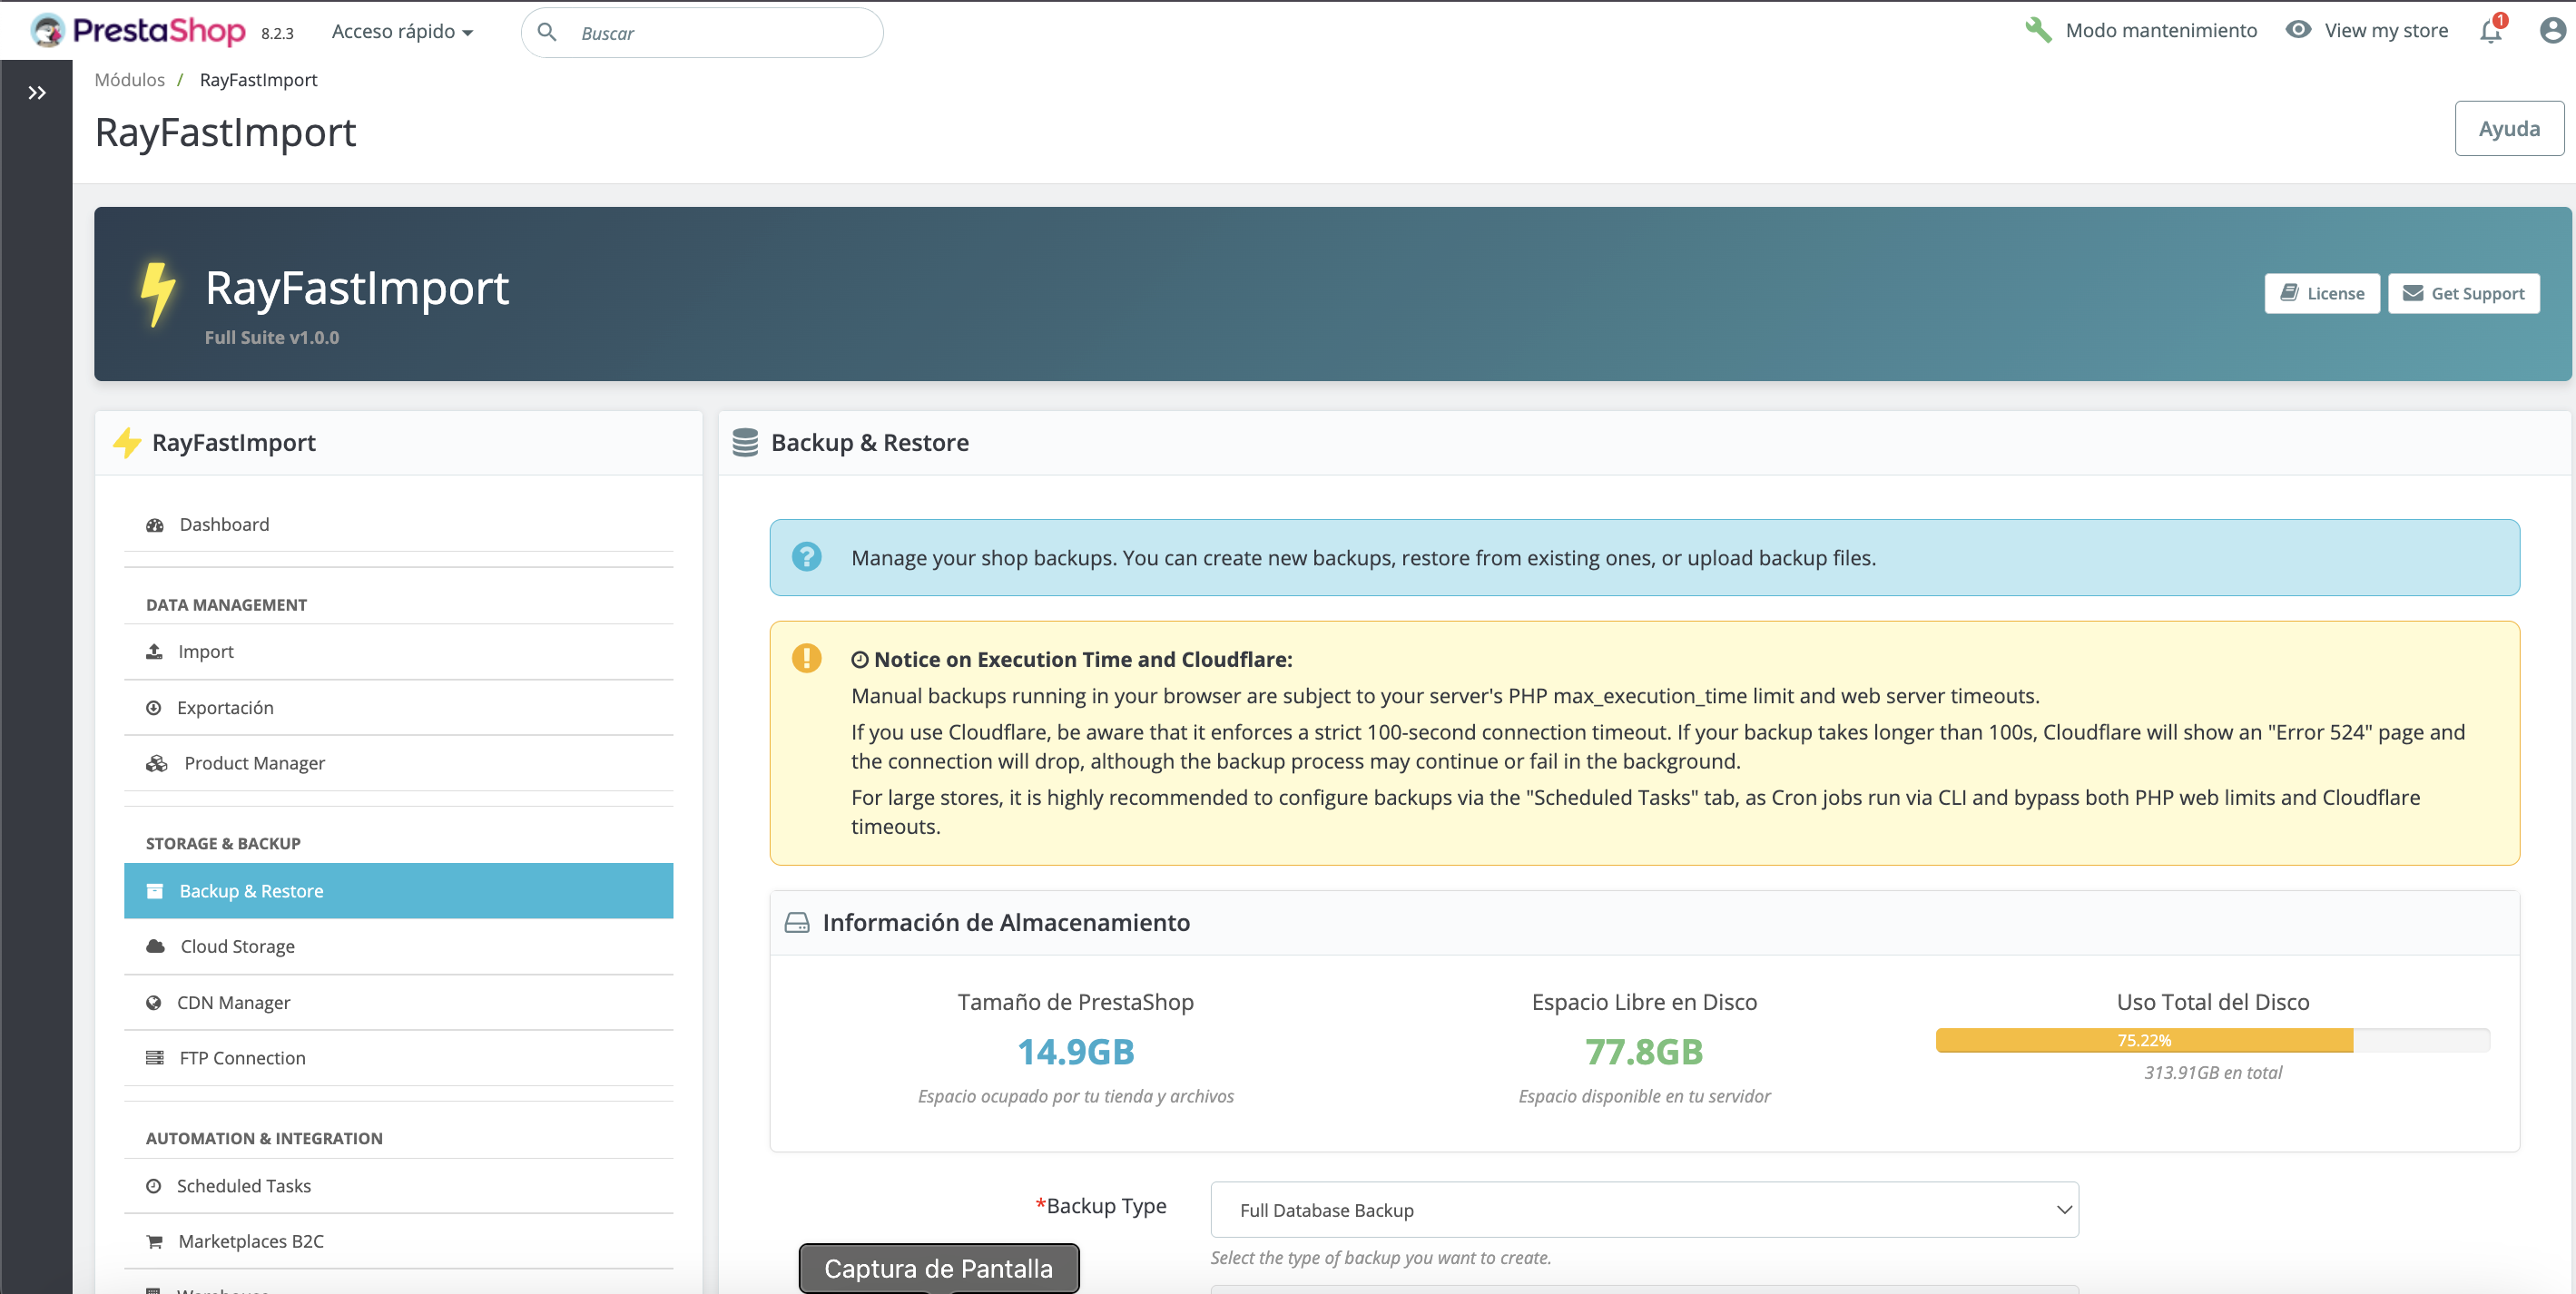Click the Modo mantenimiento wrench icon
This screenshot has height=1294, width=2576.
(2037, 30)
